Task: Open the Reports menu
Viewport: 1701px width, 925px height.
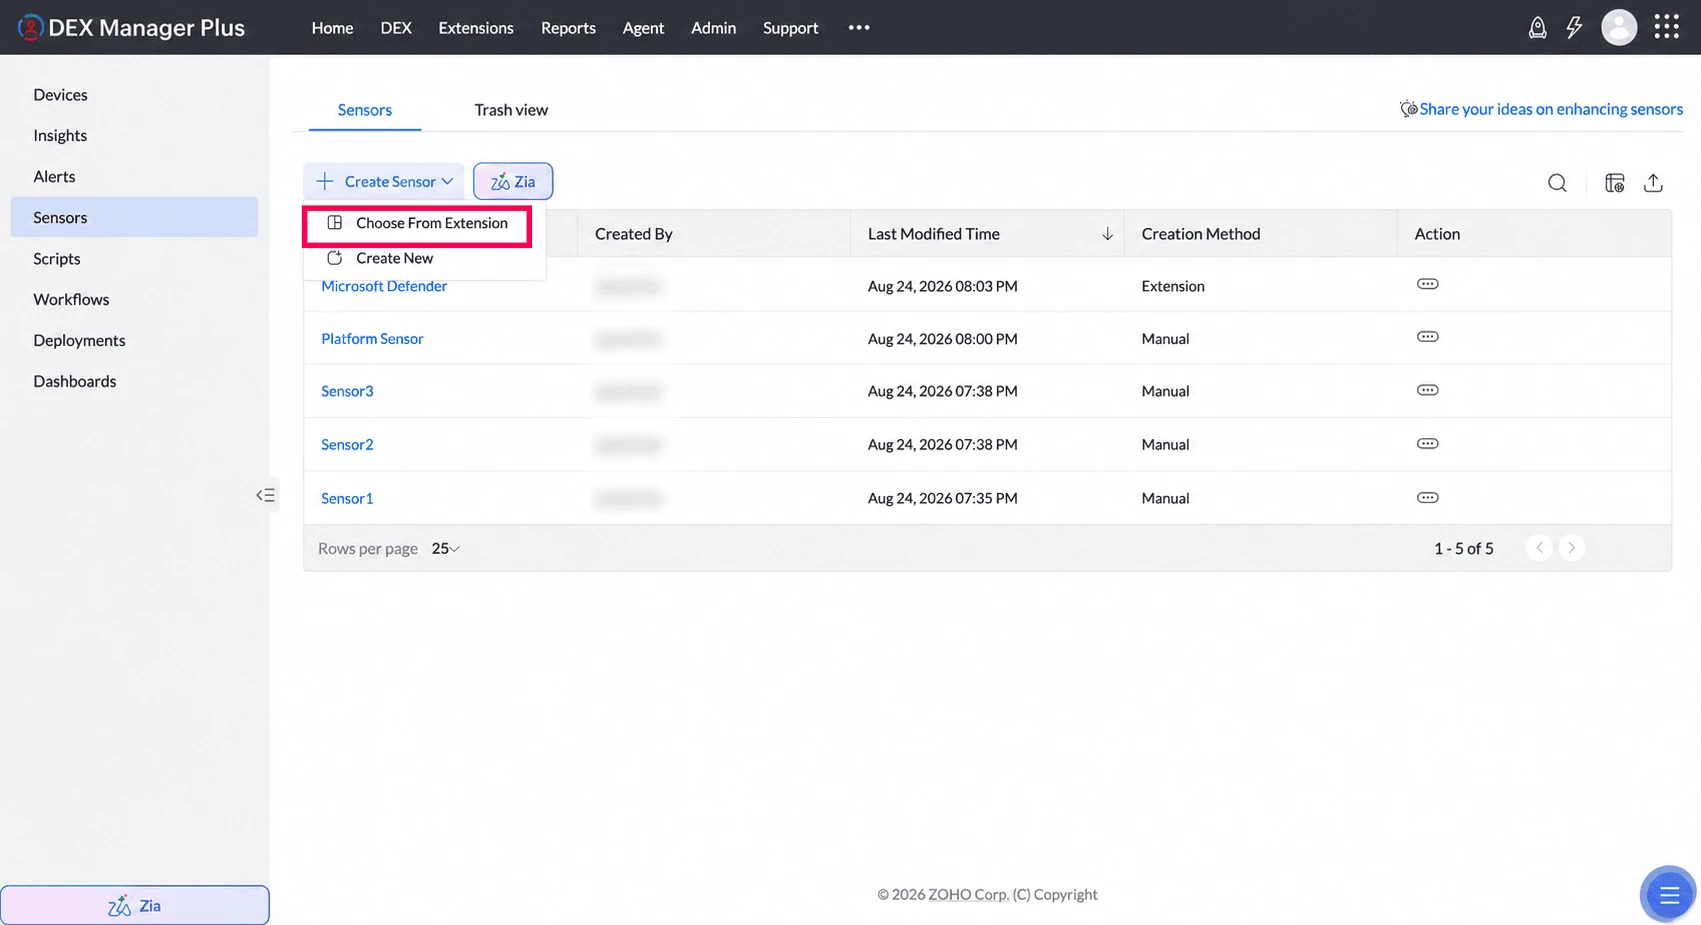Action: [x=568, y=28]
